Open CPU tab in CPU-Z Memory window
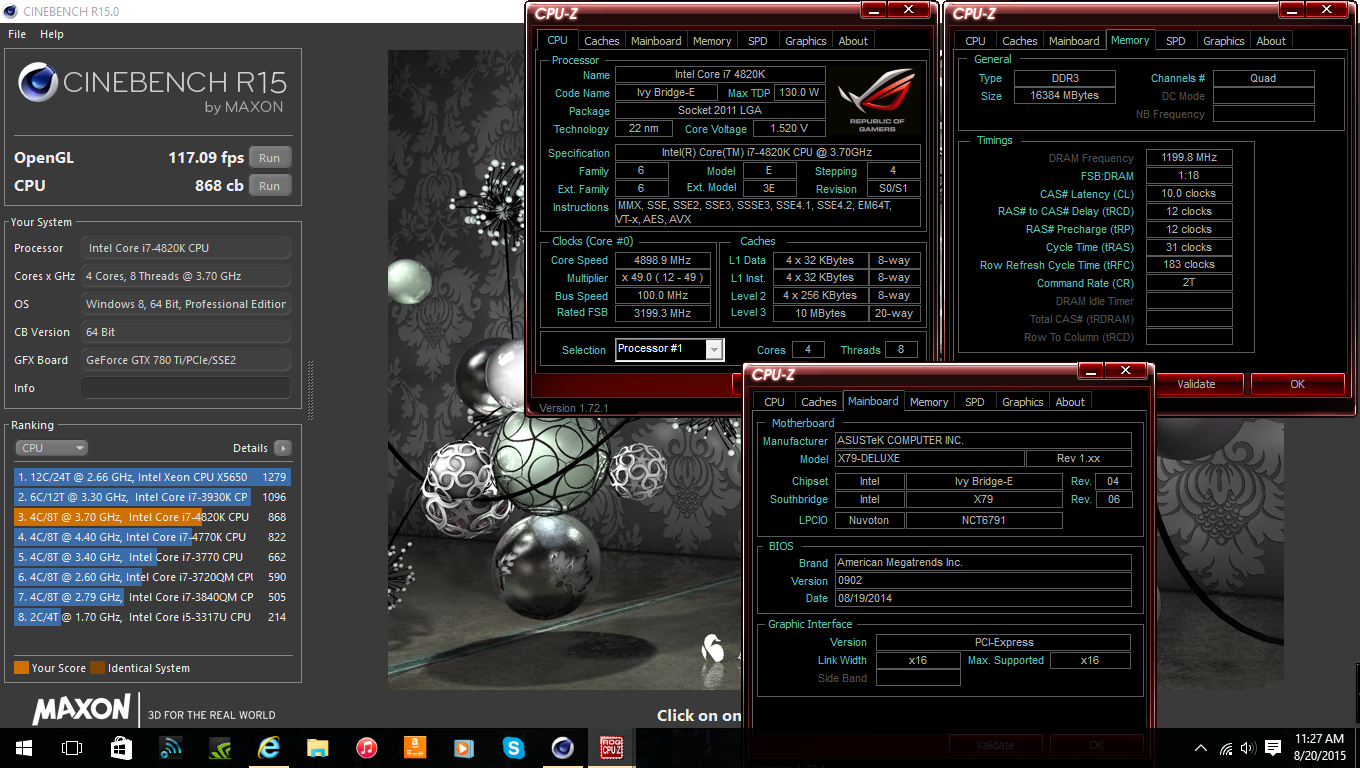 pyautogui.click(x=975, y=41)
